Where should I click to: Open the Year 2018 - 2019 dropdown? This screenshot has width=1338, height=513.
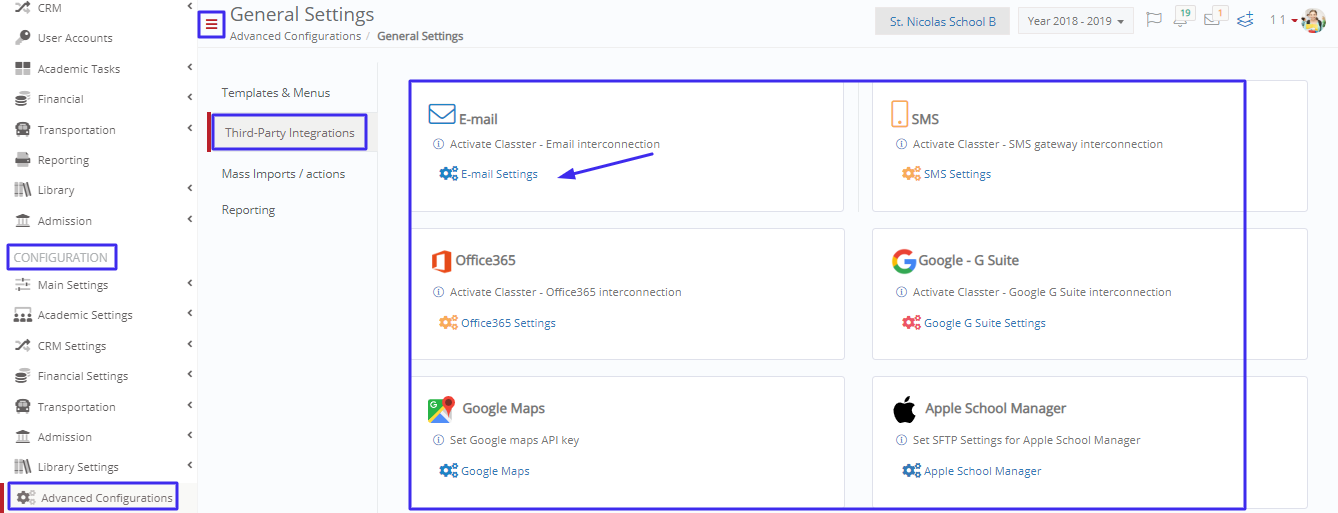click(x=1075, y=21)
